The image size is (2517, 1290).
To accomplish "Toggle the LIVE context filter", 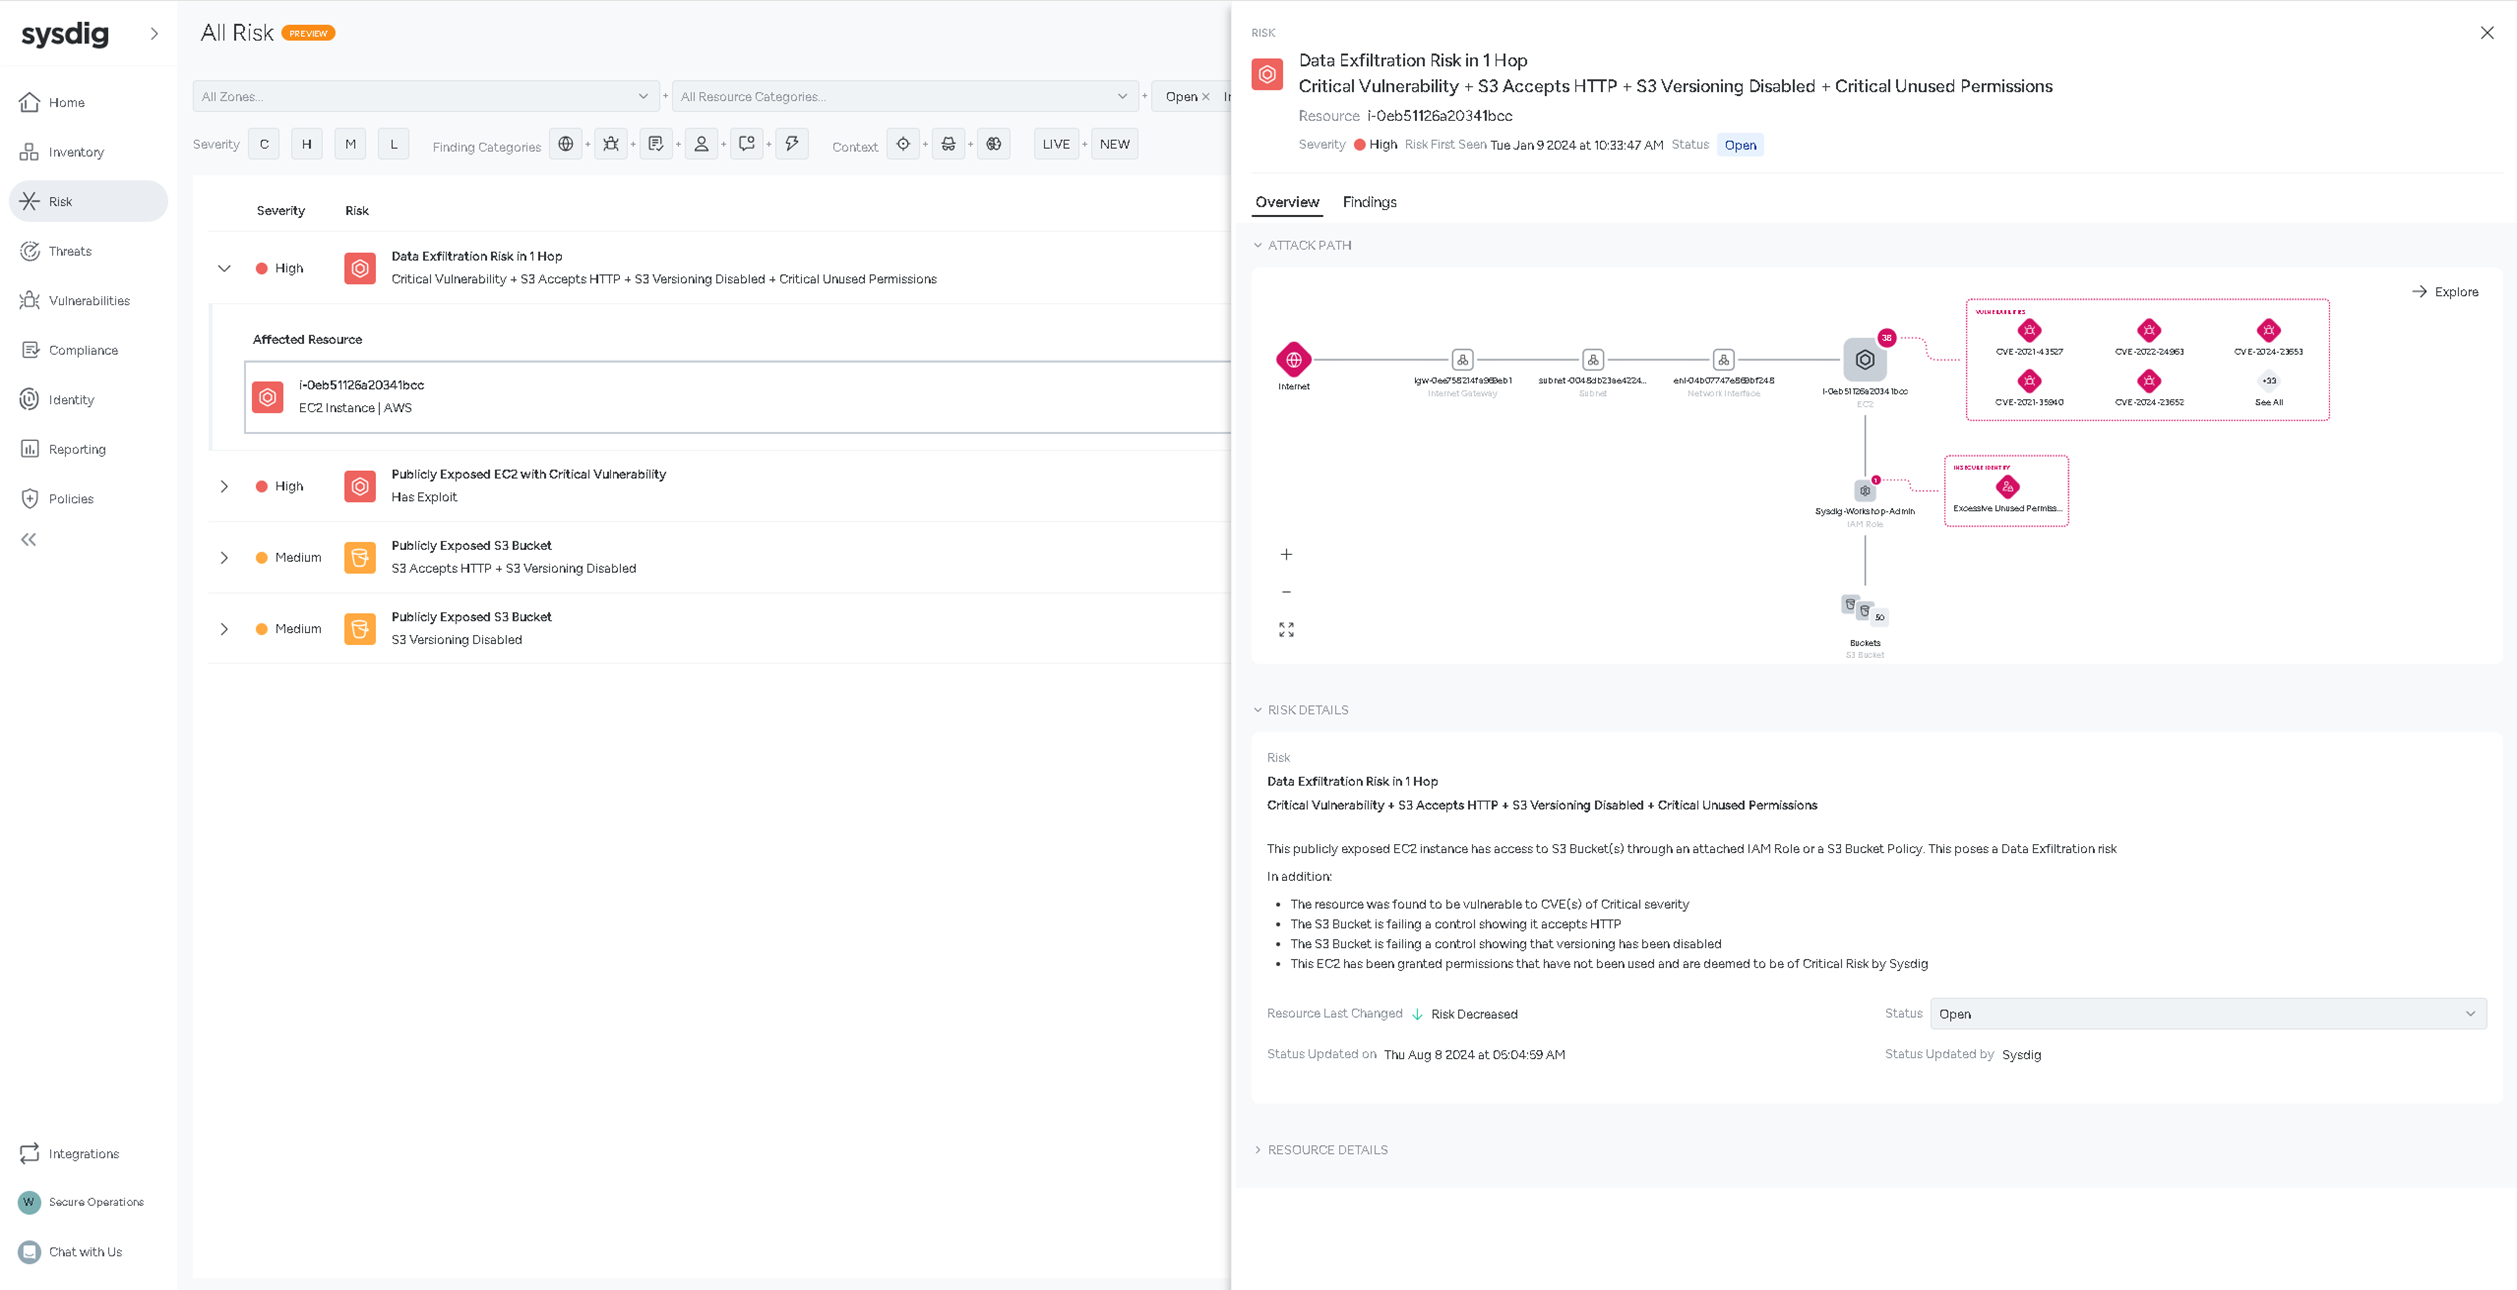I will pos(1056,144).
